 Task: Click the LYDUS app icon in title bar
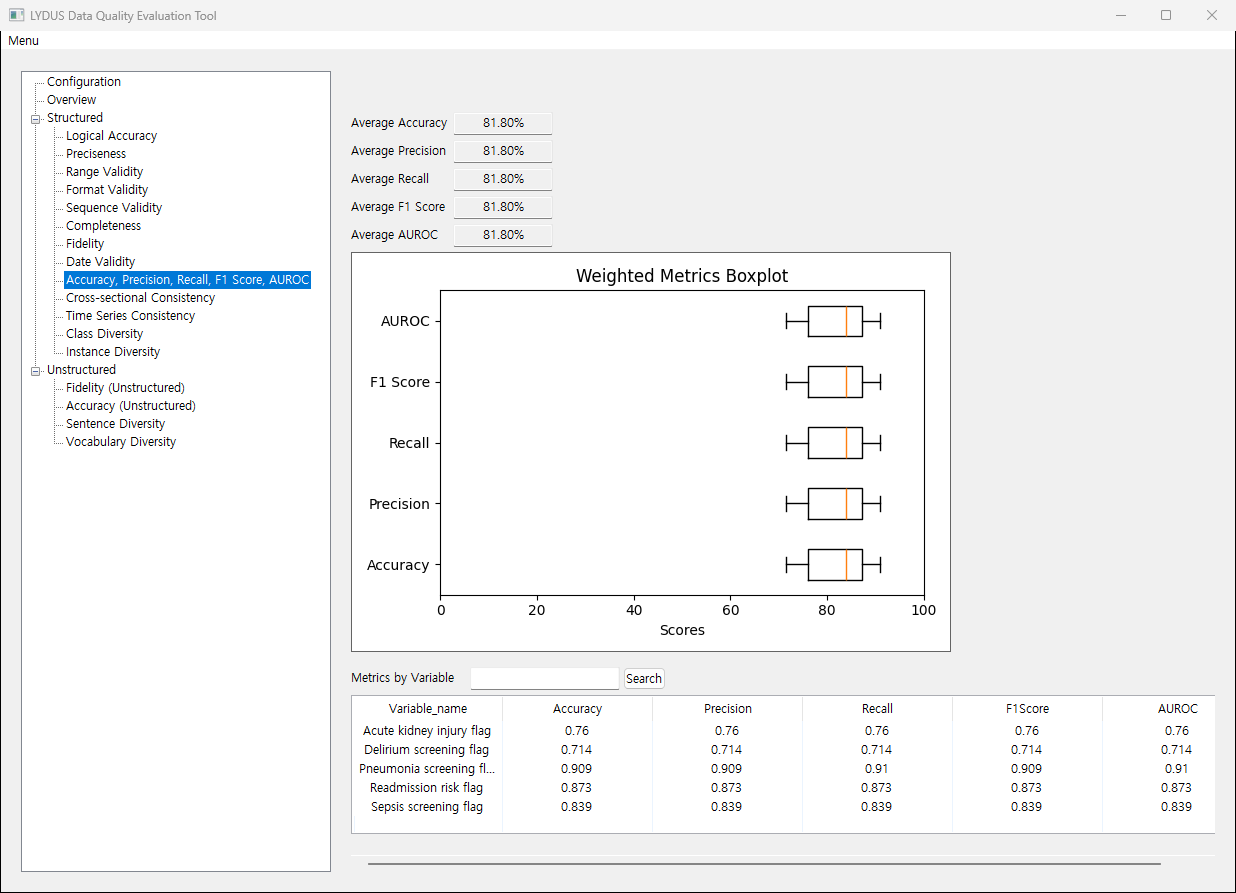(16, 15)
